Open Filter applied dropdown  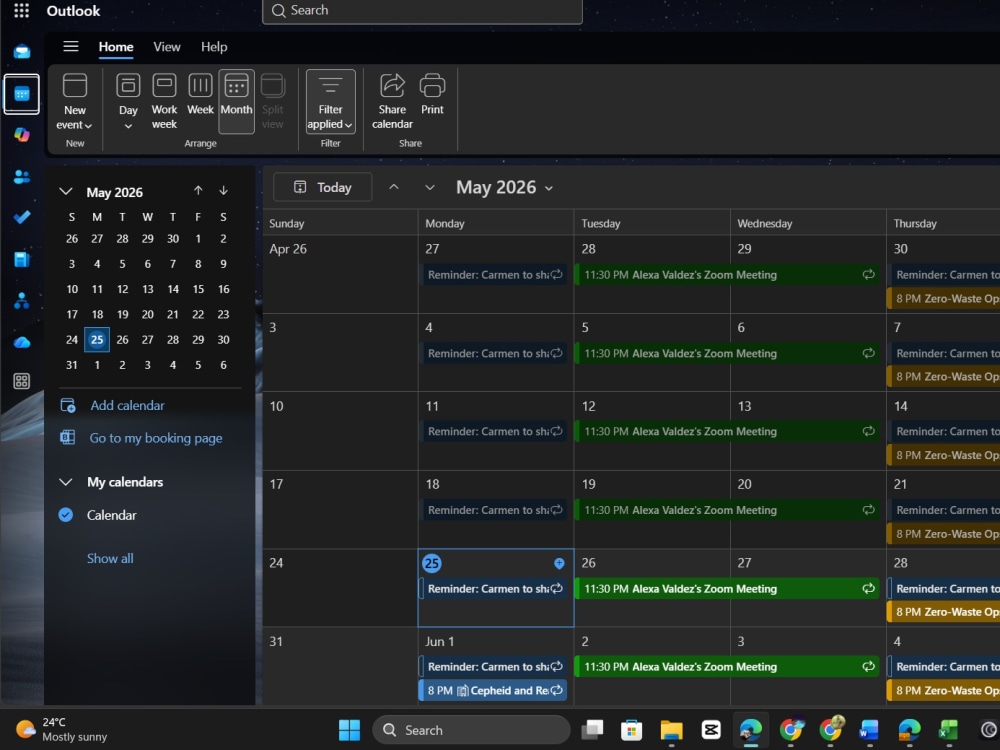pos(330,101)
